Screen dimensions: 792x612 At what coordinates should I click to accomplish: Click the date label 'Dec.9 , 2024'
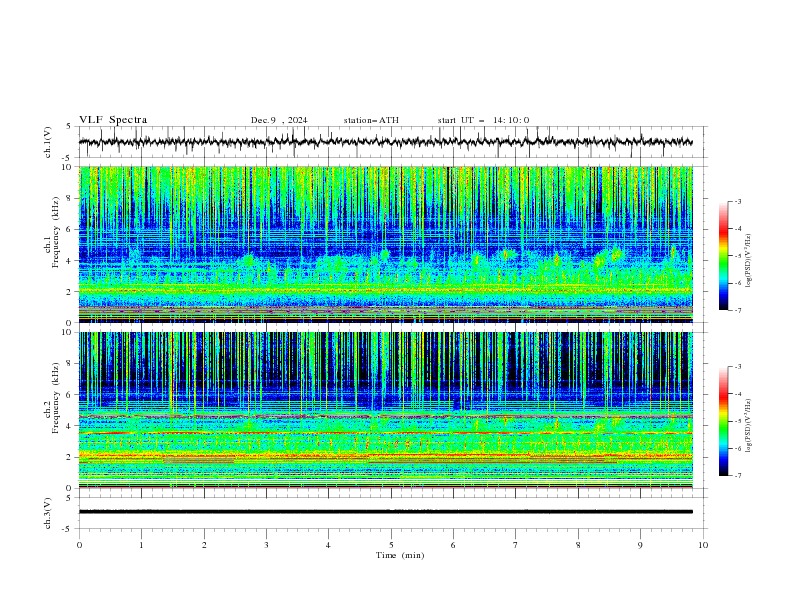(279, 120)
